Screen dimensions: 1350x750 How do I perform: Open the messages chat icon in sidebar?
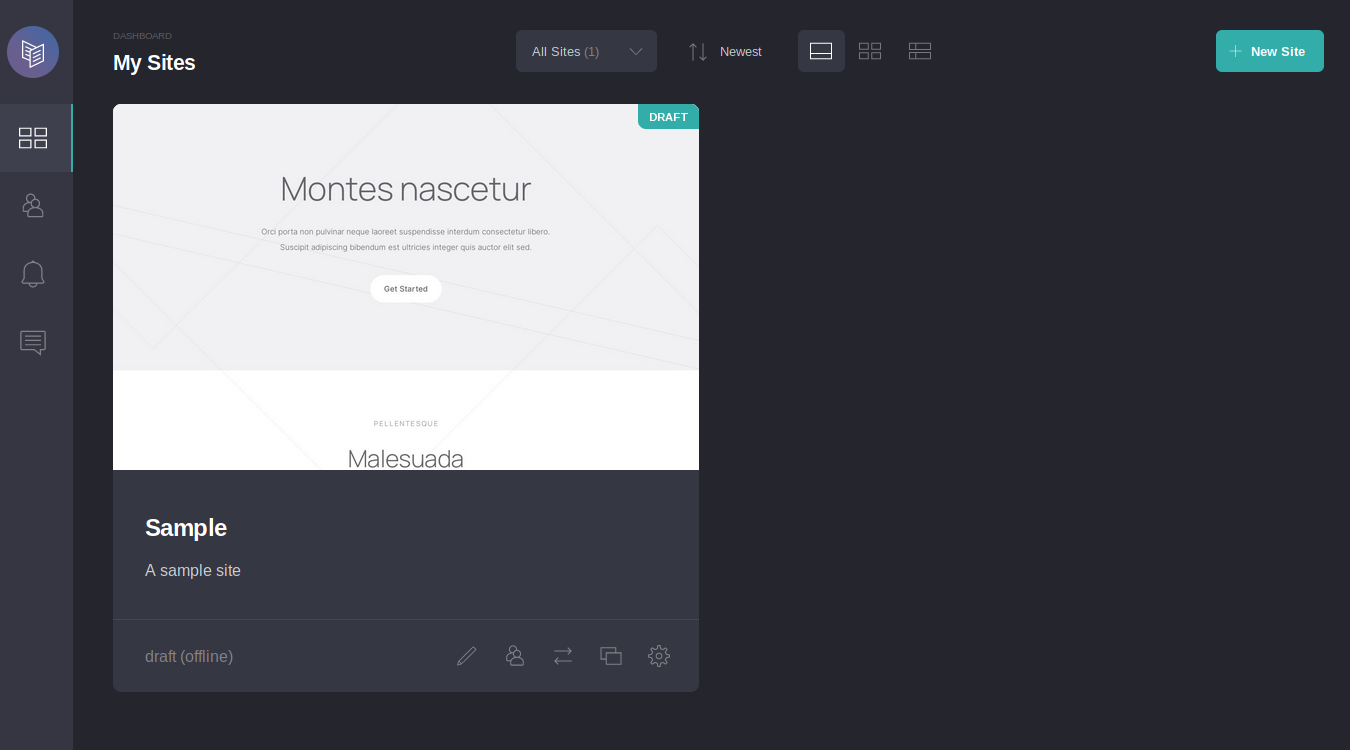click(33, 343)
